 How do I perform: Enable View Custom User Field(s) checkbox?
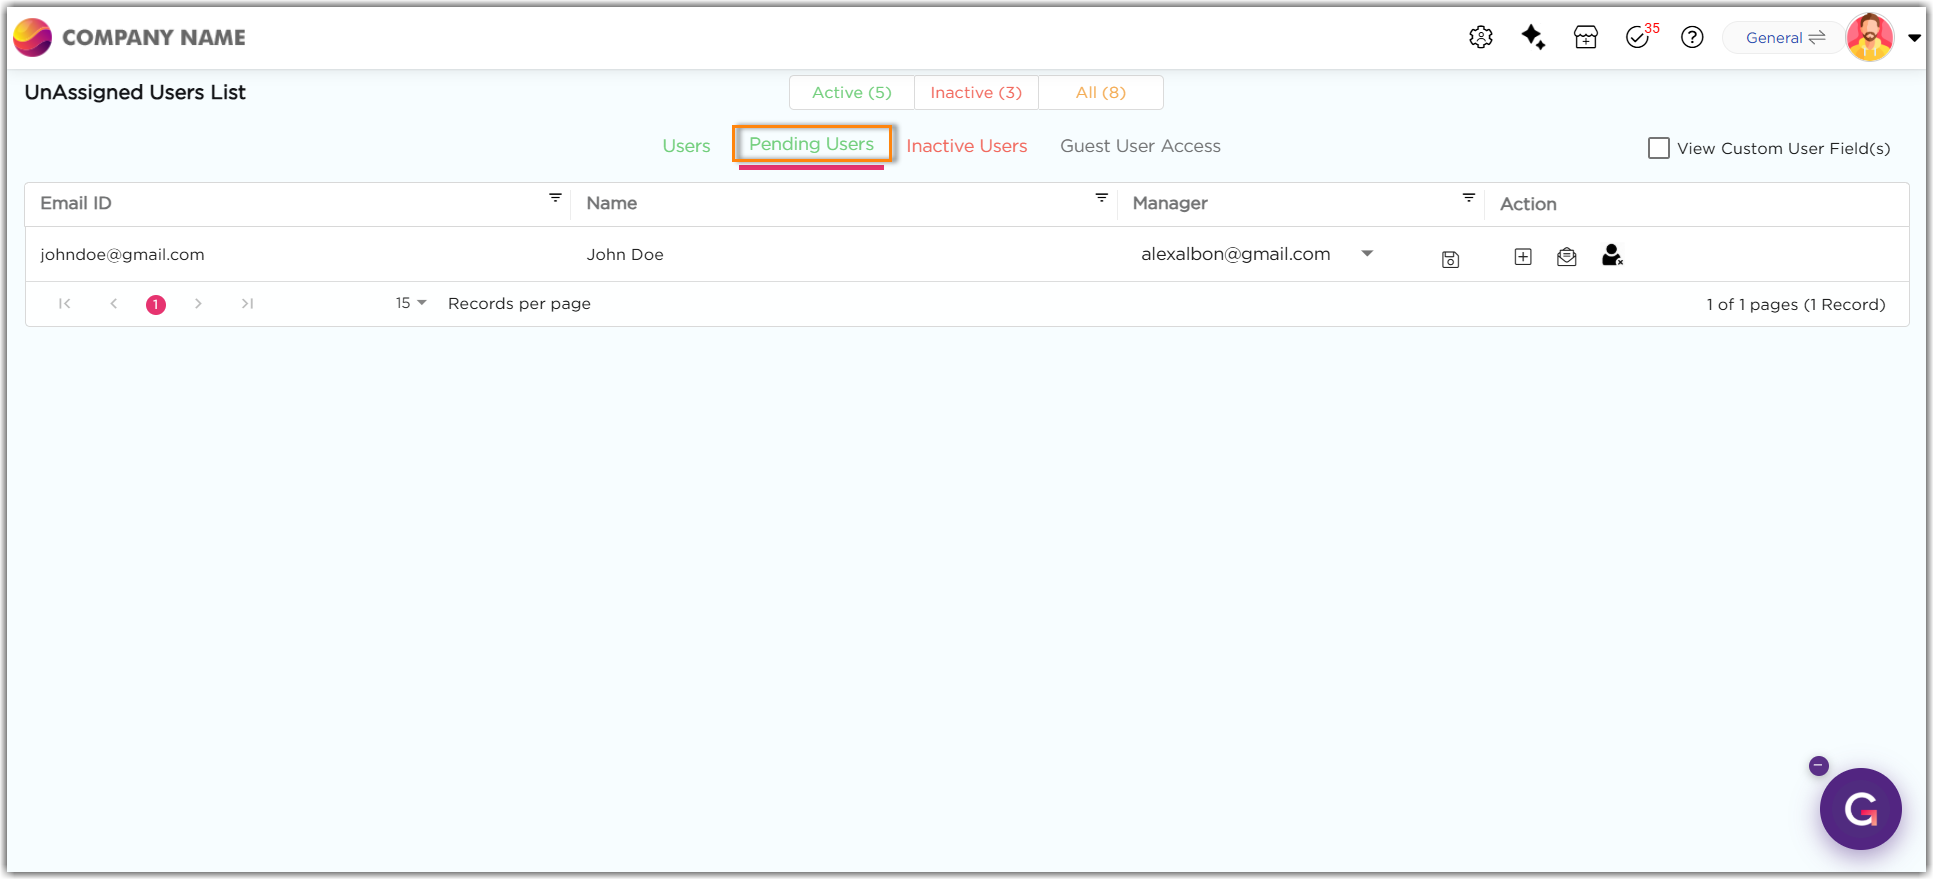click(x=1659, y=148)
